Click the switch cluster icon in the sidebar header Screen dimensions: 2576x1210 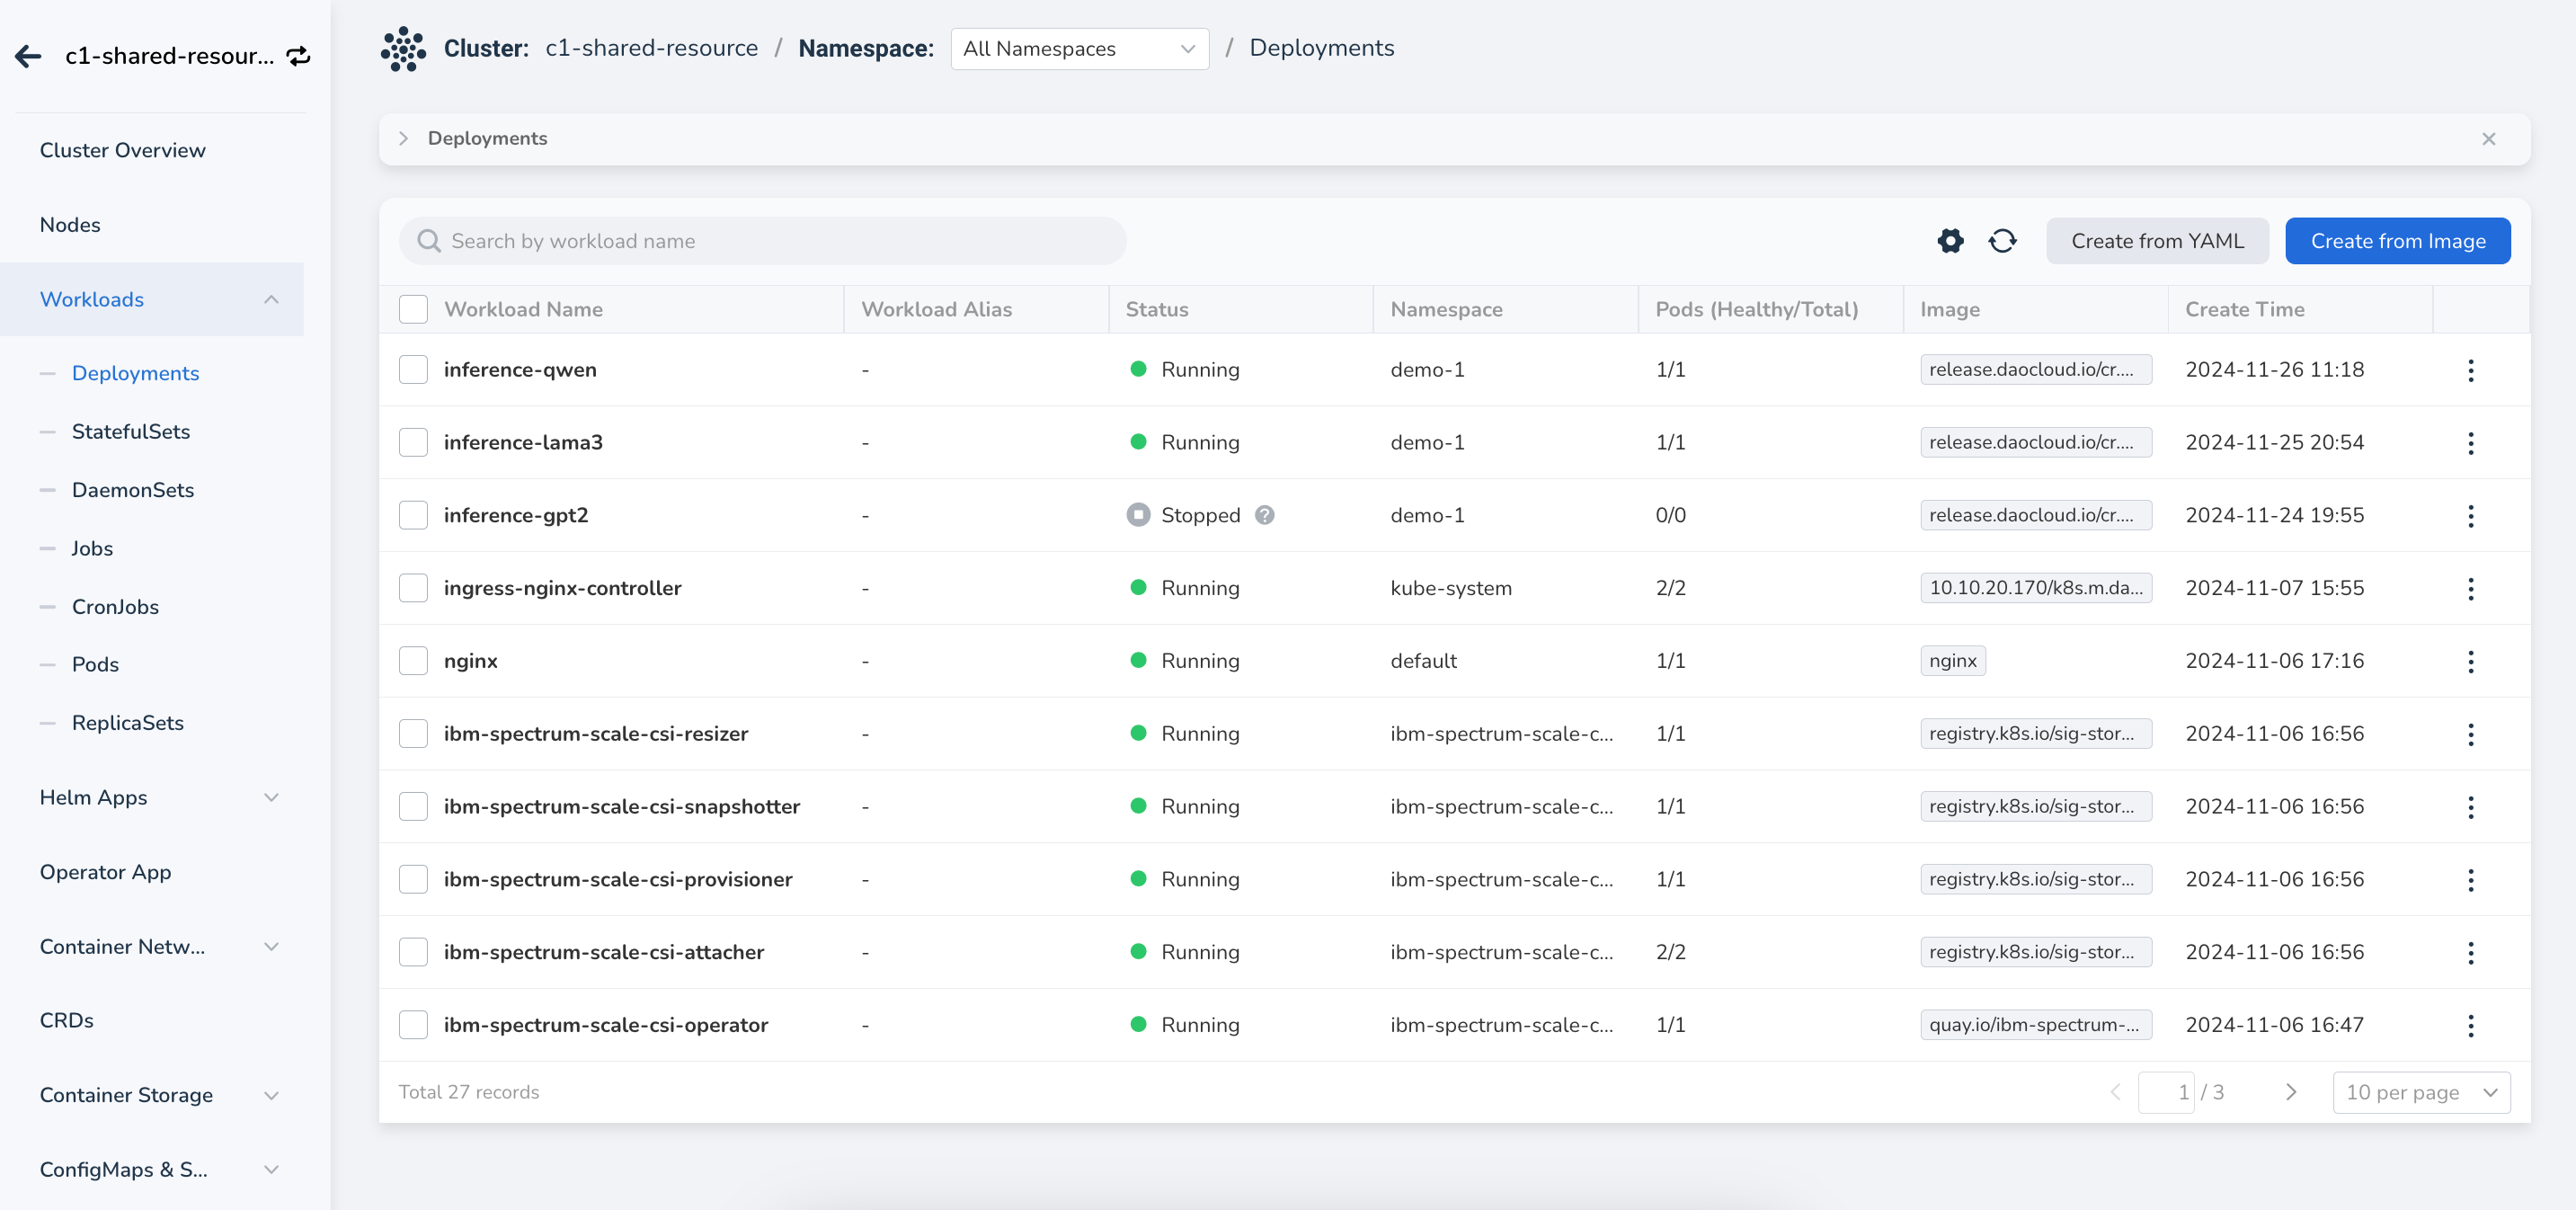point(298,56)
